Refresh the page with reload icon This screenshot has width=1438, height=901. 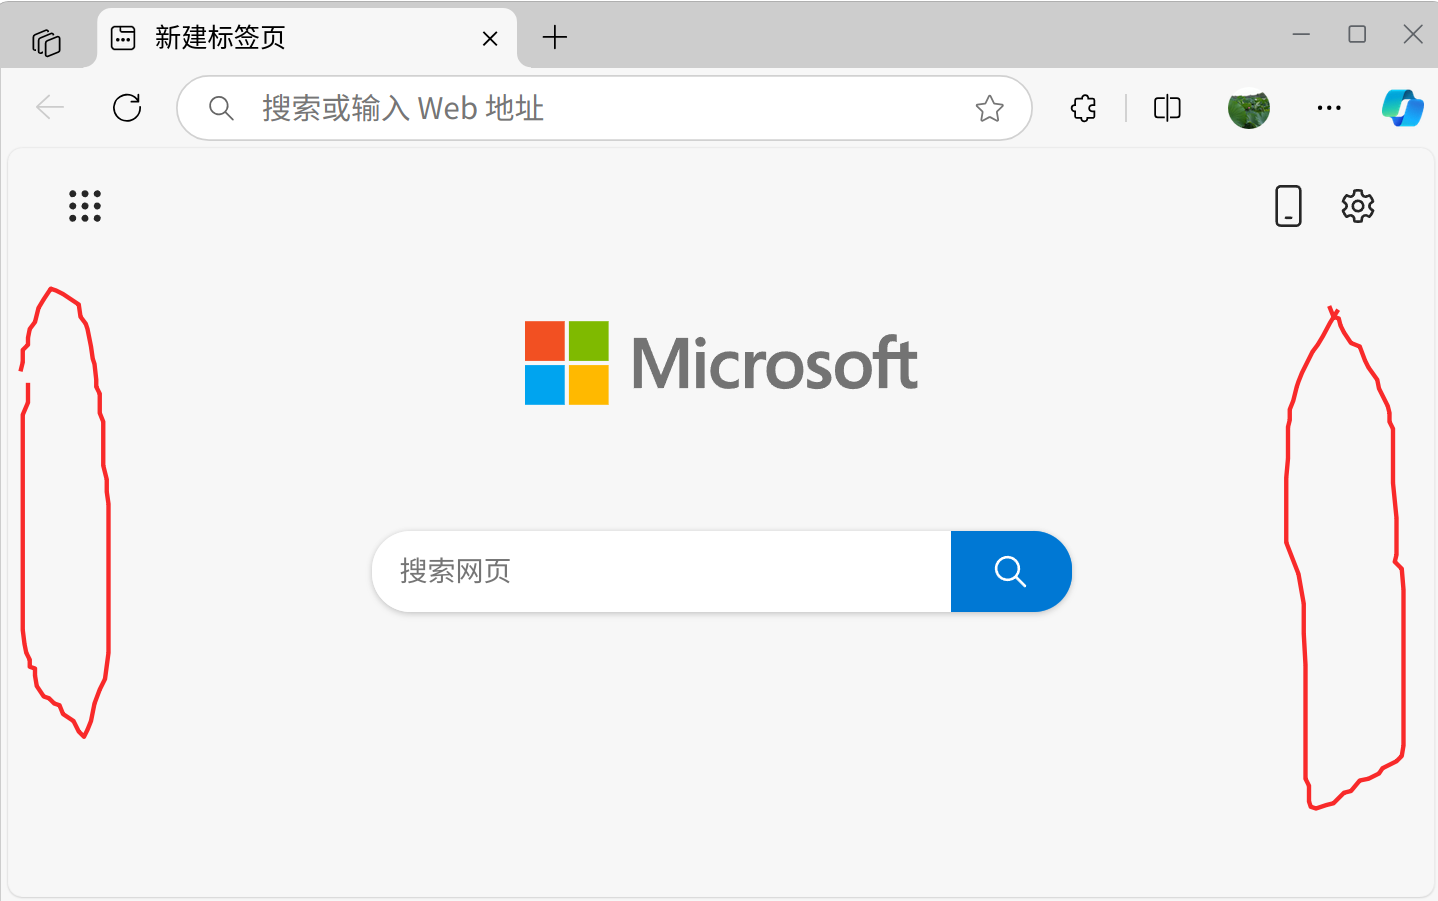pyautogui.click(x=127, y=107)
